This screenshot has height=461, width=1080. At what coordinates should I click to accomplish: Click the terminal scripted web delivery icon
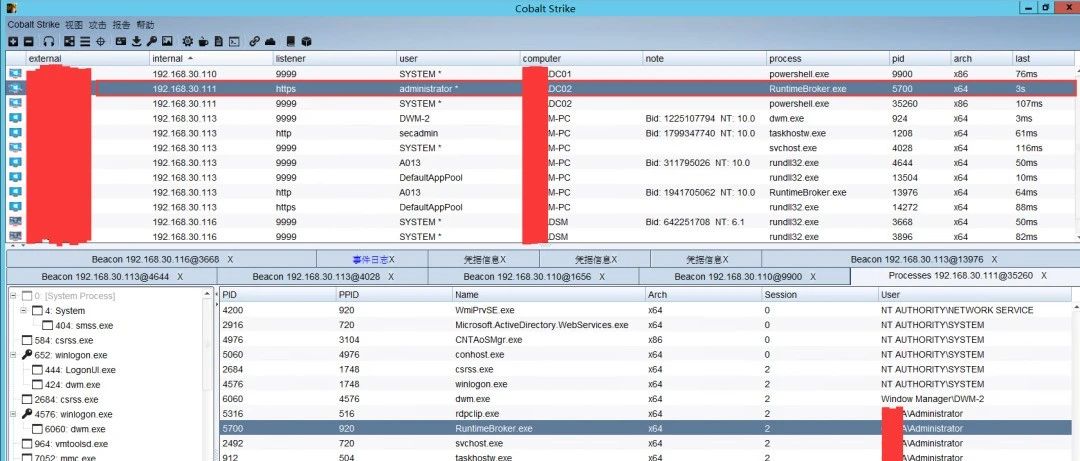tap(234, 41)
